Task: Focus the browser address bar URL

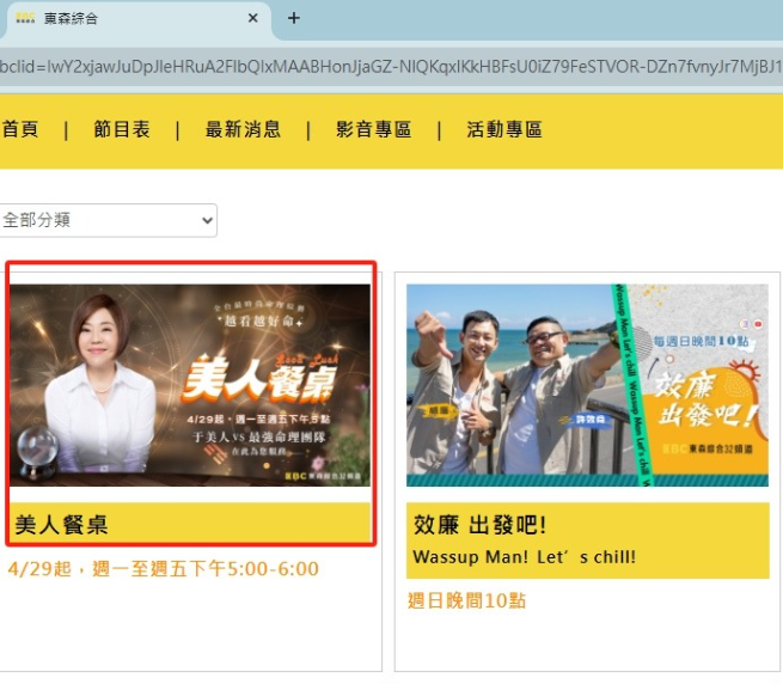Action: [x=390, y=66]
